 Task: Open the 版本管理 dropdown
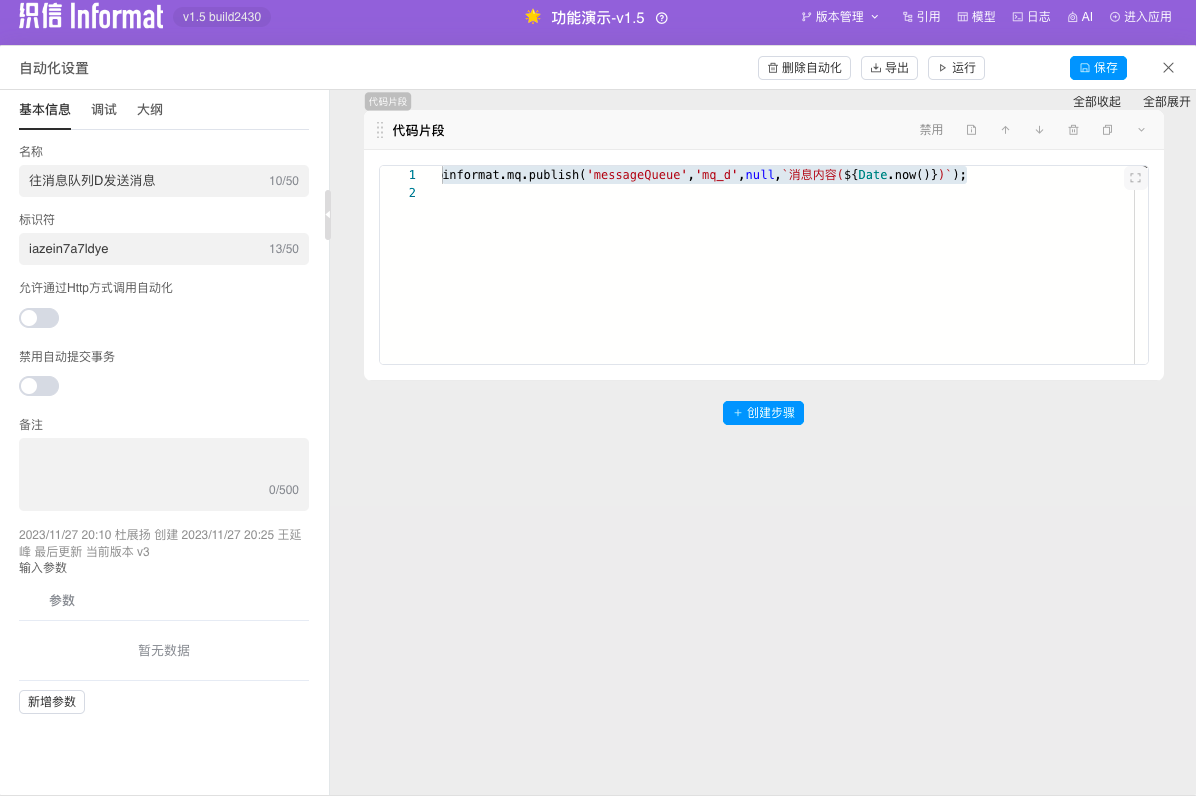(x=840, y=16)
